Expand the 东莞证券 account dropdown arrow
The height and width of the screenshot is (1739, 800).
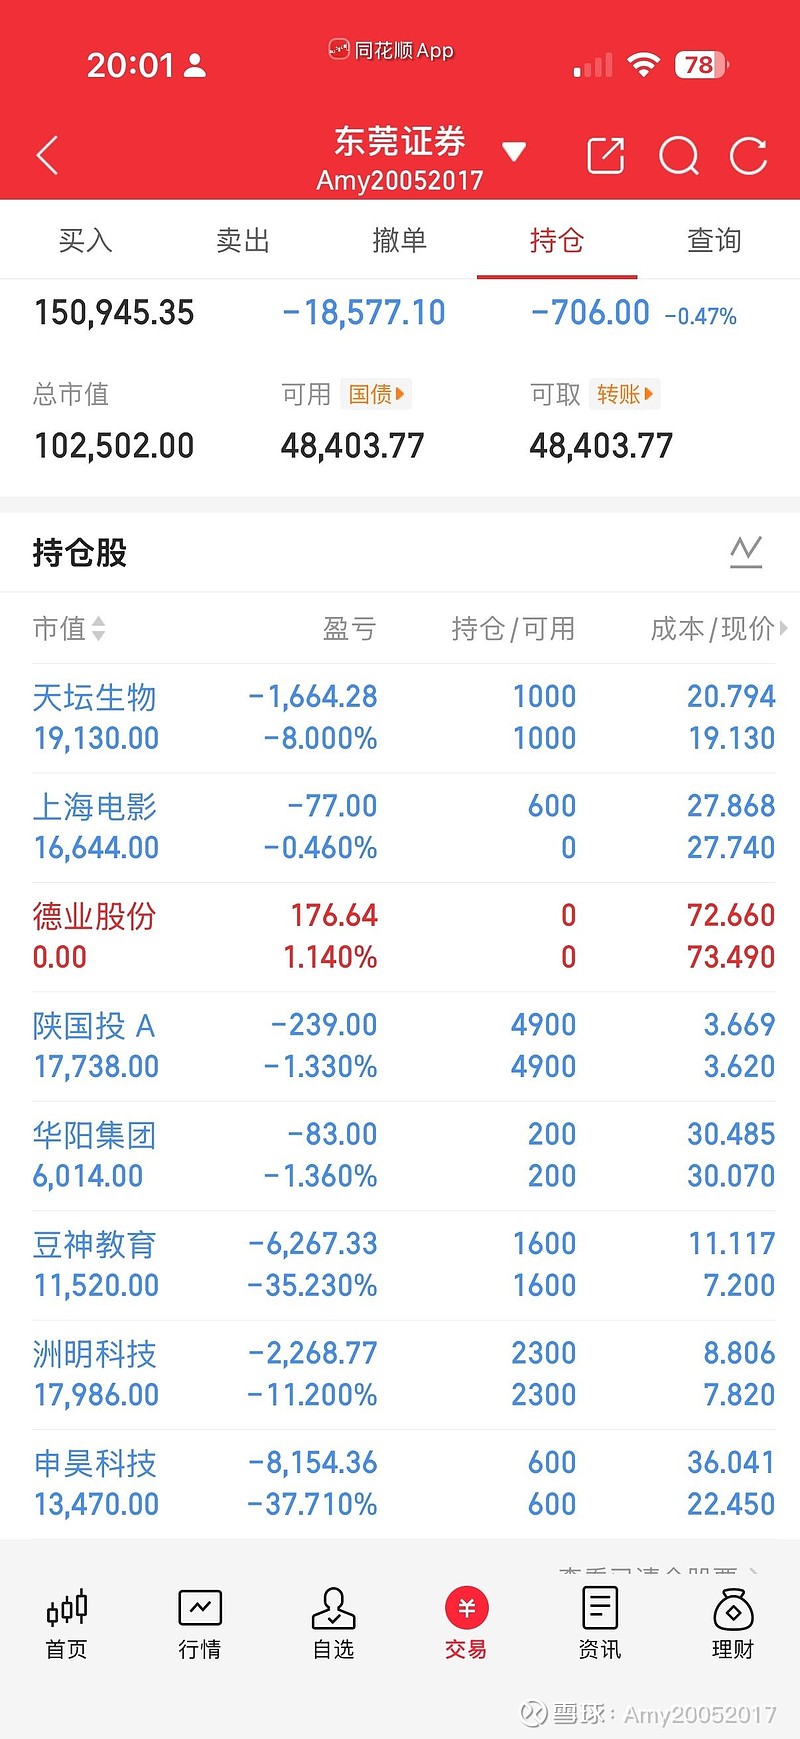click(x=514, y=152)
